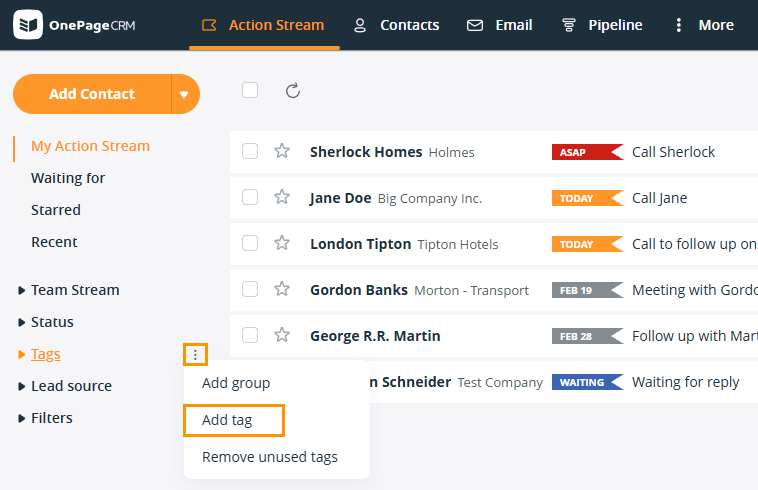Screen dimensions: 758x490
Task: Click the Add Contact button
Action: coord(92,94)
